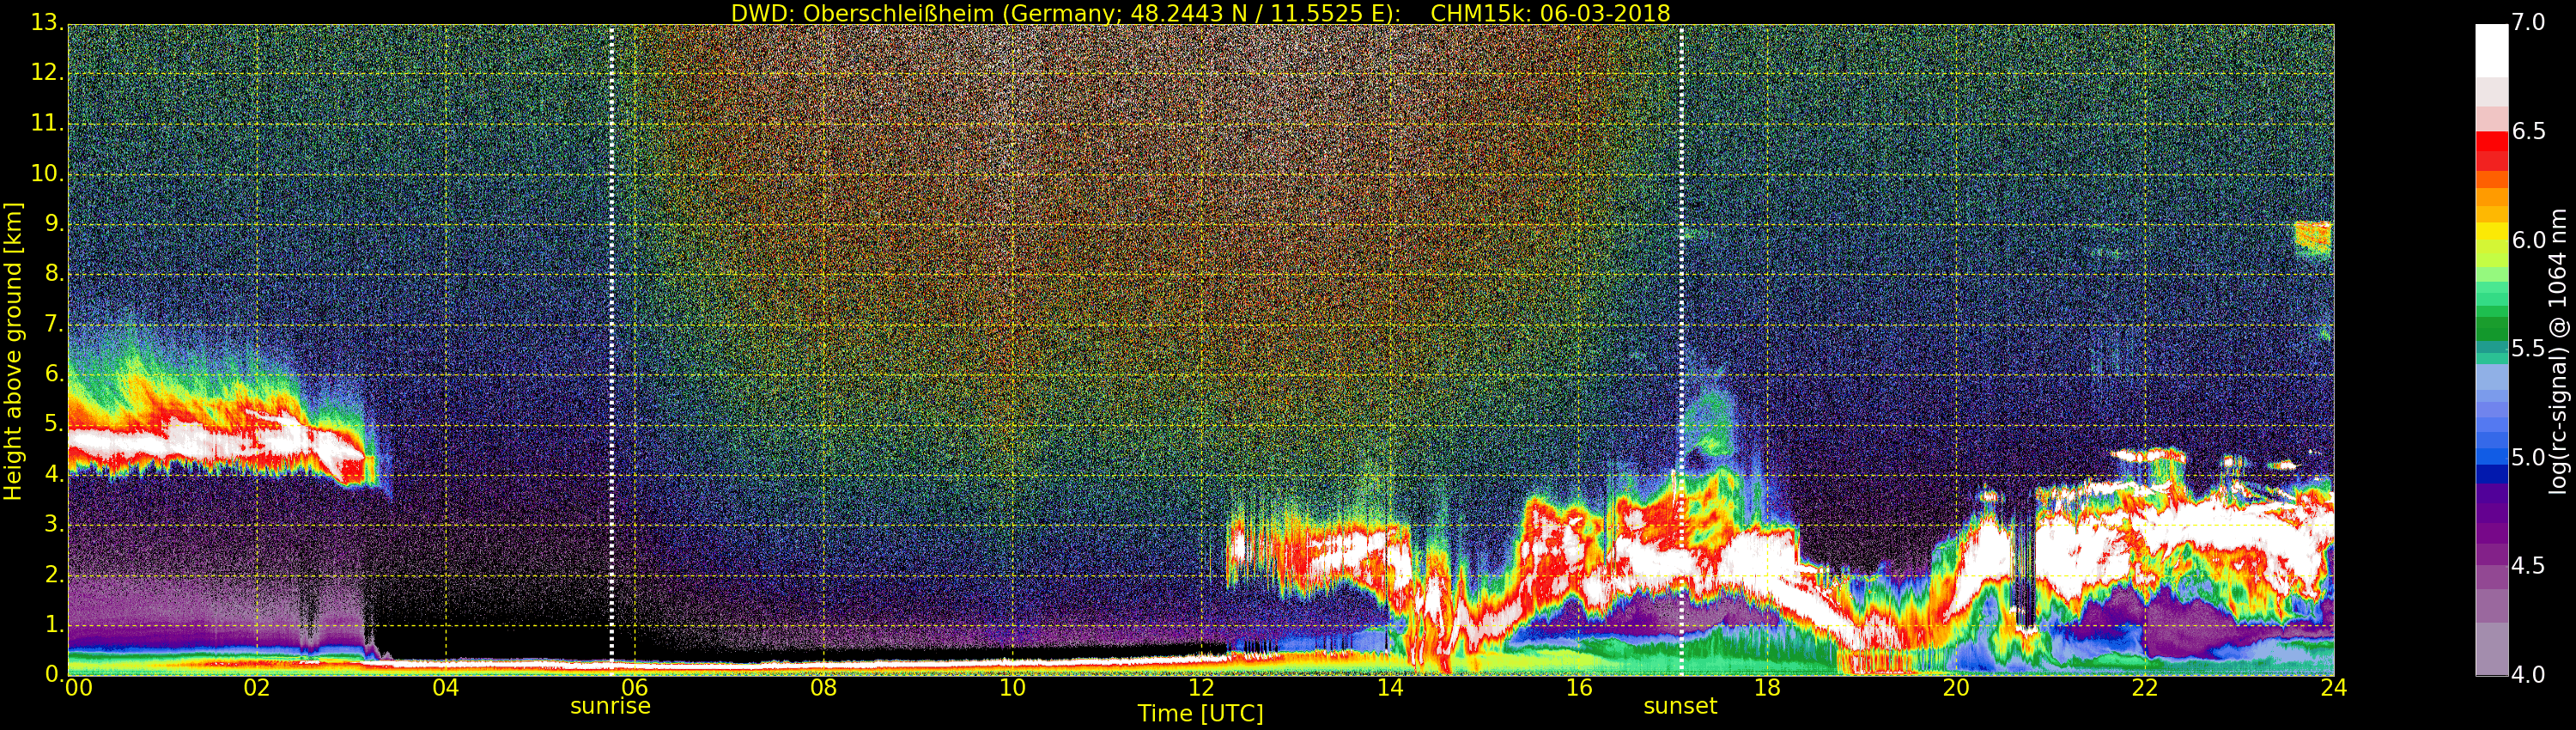Click the 'log(rc-signal) @ 1064 nm' colorbar label
The height and width of the screenshot is (730, 2576).
[x=2558, y=351]
